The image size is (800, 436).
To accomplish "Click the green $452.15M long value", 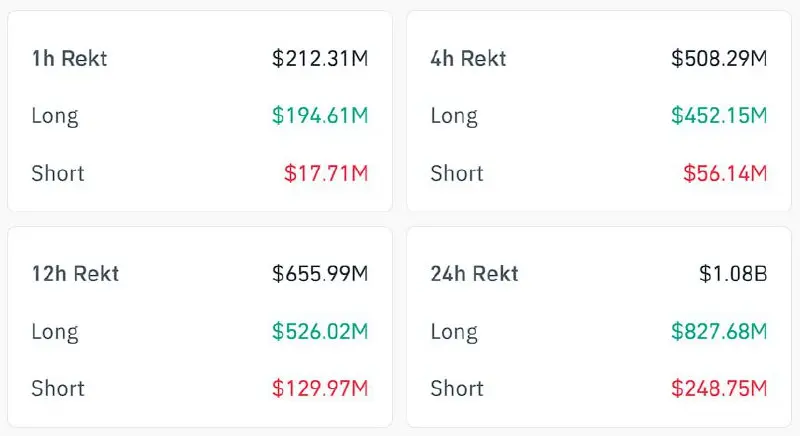I will 719,115.
